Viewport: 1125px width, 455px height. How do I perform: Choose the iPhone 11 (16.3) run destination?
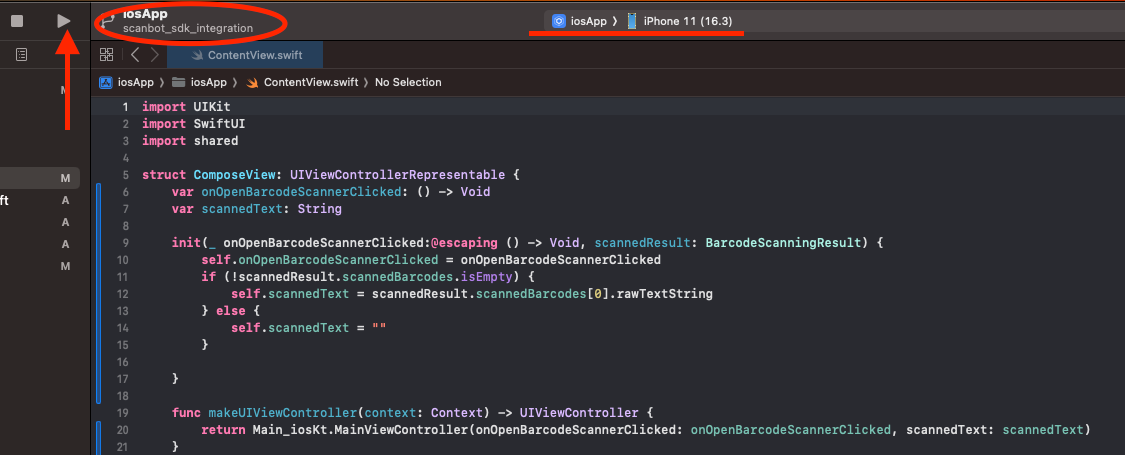coord(687,21)
